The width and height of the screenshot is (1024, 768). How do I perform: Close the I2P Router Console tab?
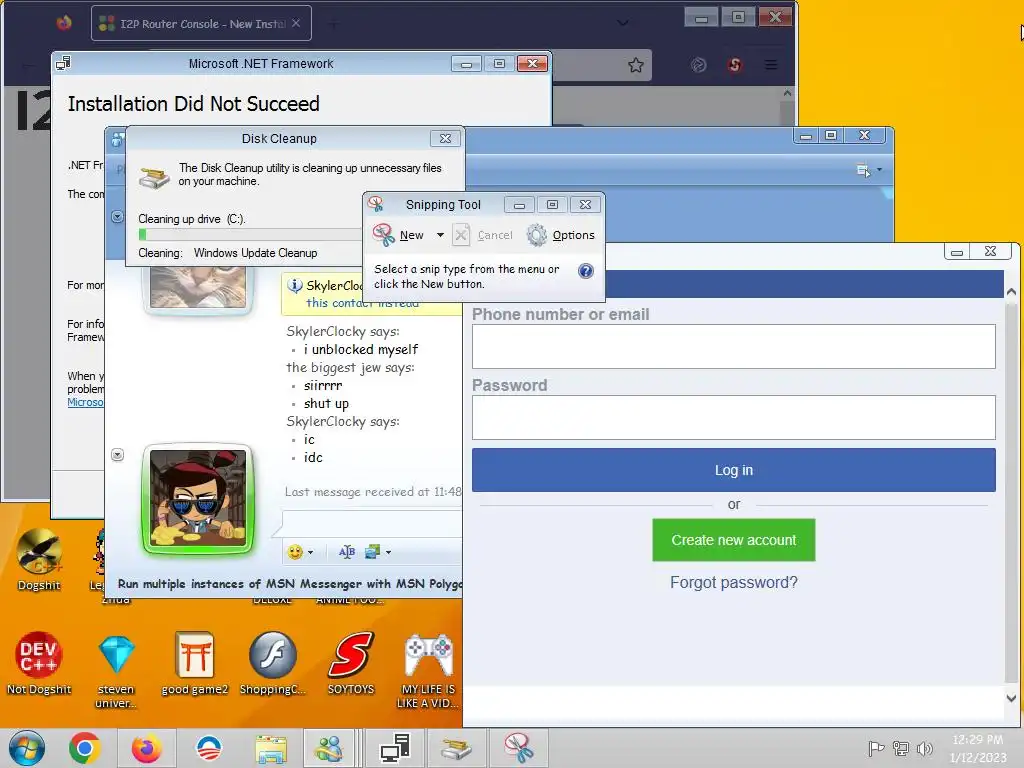[x=296, y=23]
